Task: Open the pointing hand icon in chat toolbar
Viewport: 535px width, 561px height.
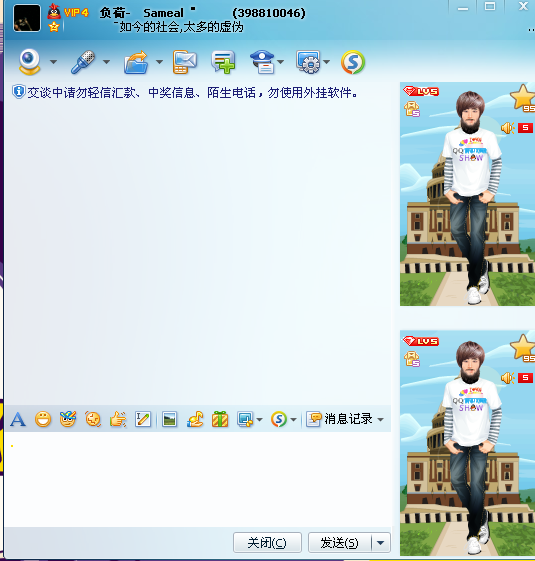Action: pos(118,419)
